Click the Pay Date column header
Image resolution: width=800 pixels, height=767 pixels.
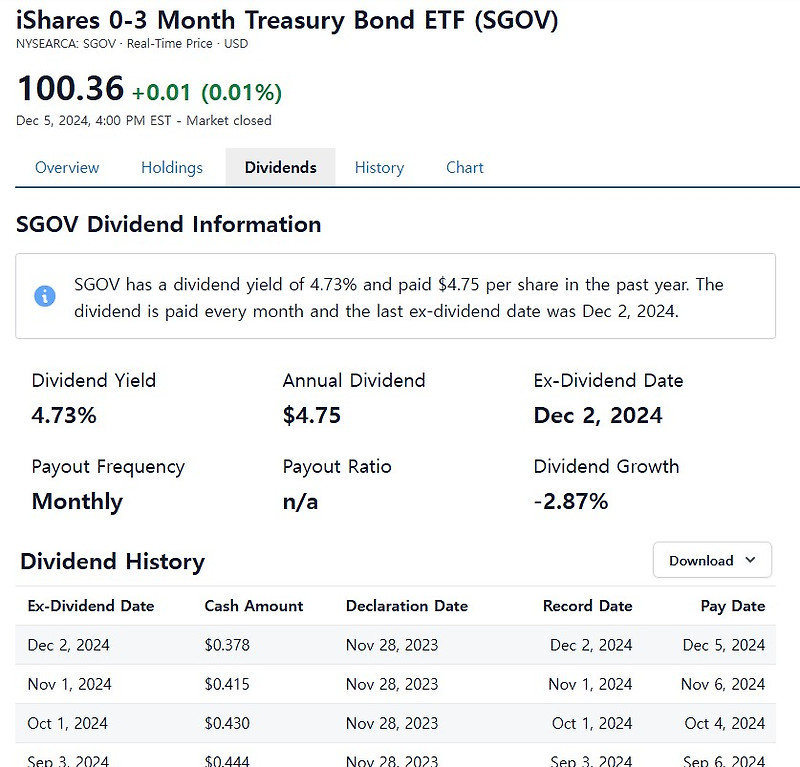pos(733,606)
